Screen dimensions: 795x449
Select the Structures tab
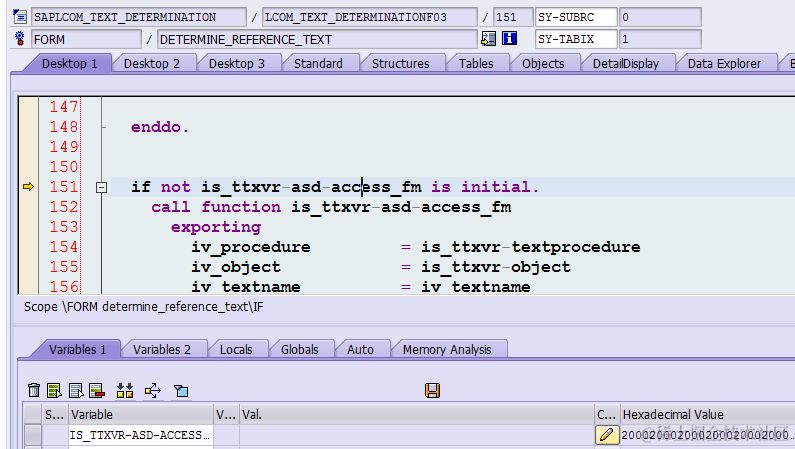(x=401, y=63)
